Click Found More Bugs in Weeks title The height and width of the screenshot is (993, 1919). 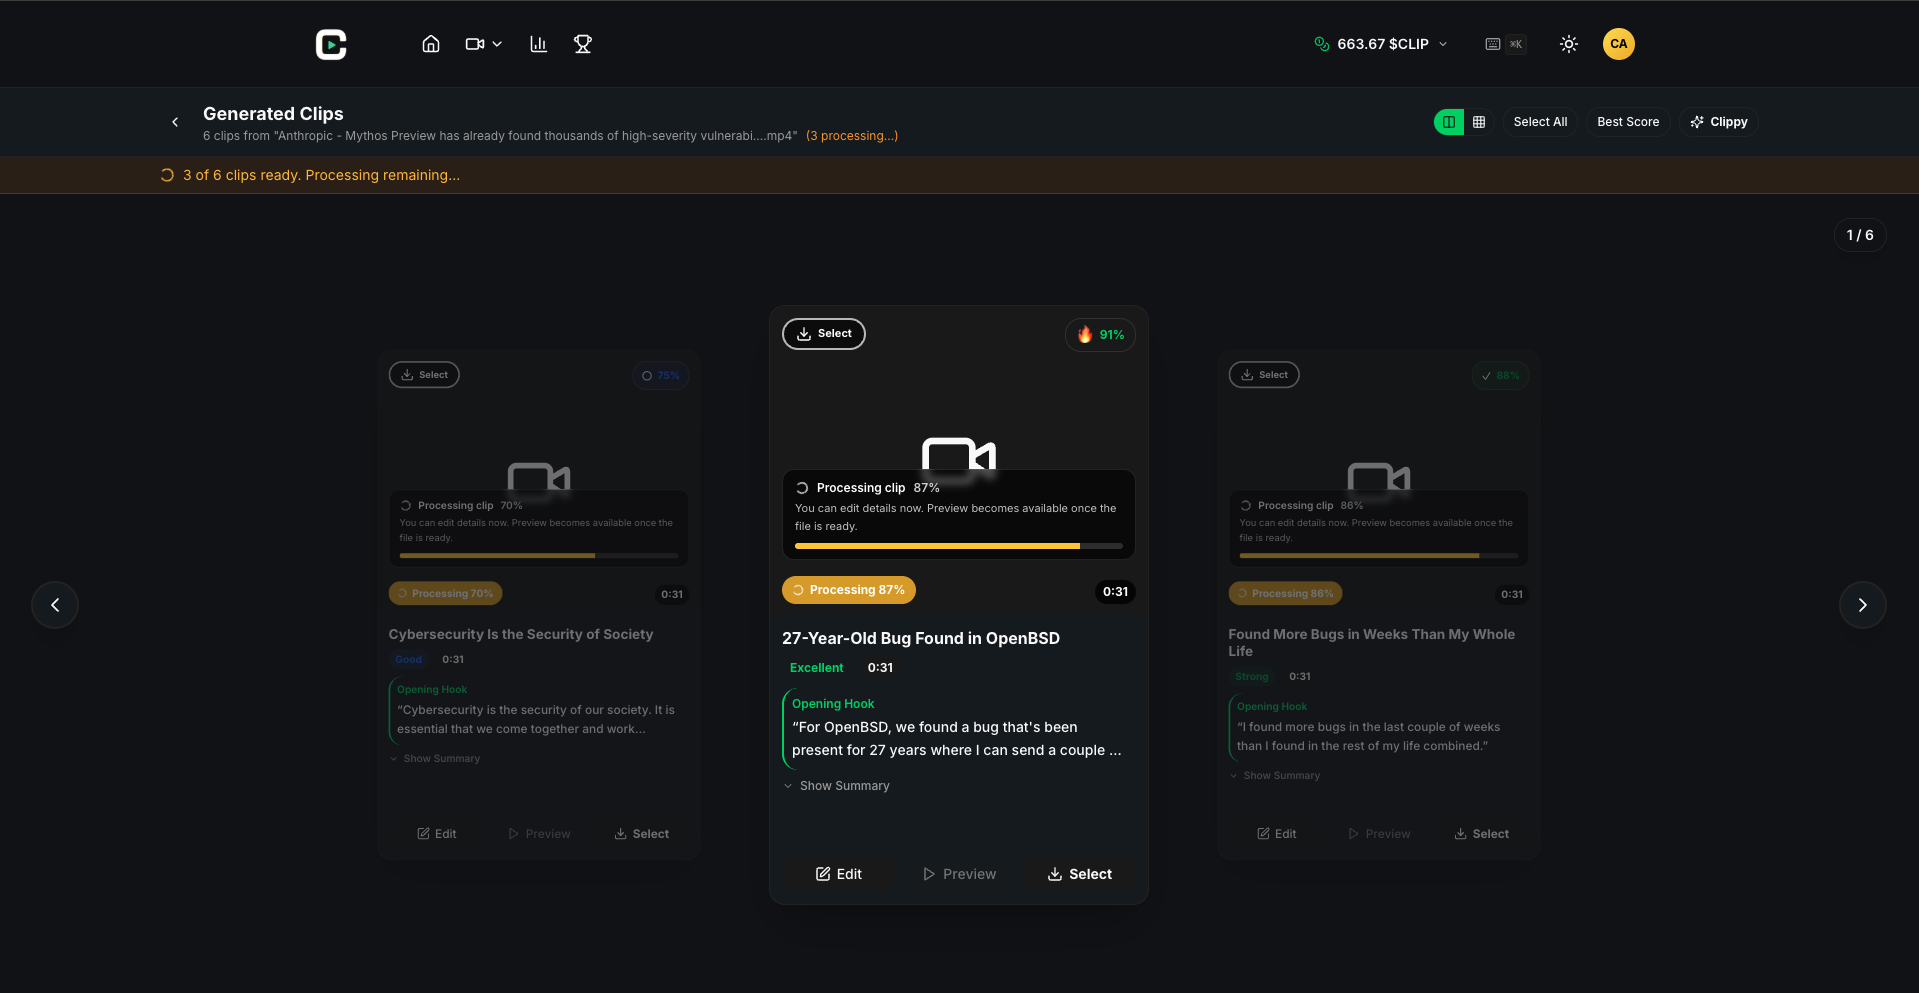[1372, 642]
